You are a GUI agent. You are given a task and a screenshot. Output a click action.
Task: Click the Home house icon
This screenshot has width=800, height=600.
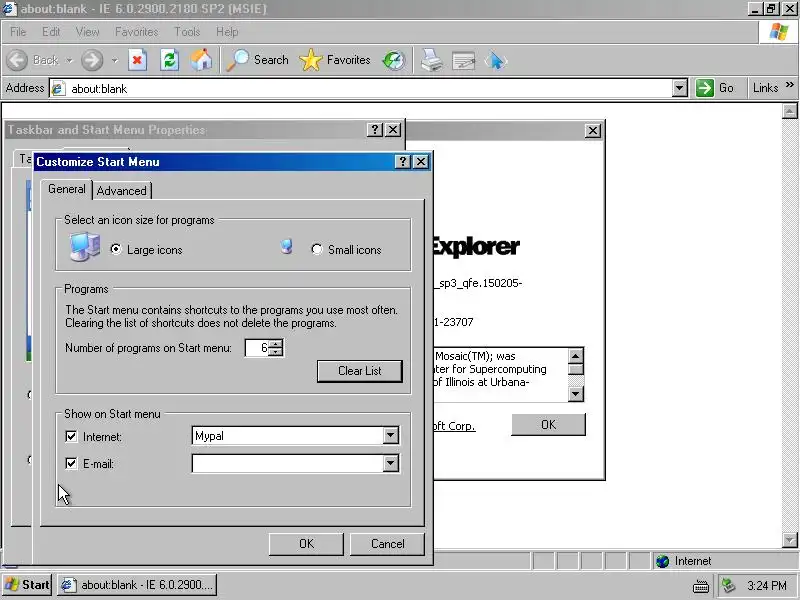click(201, 60)
